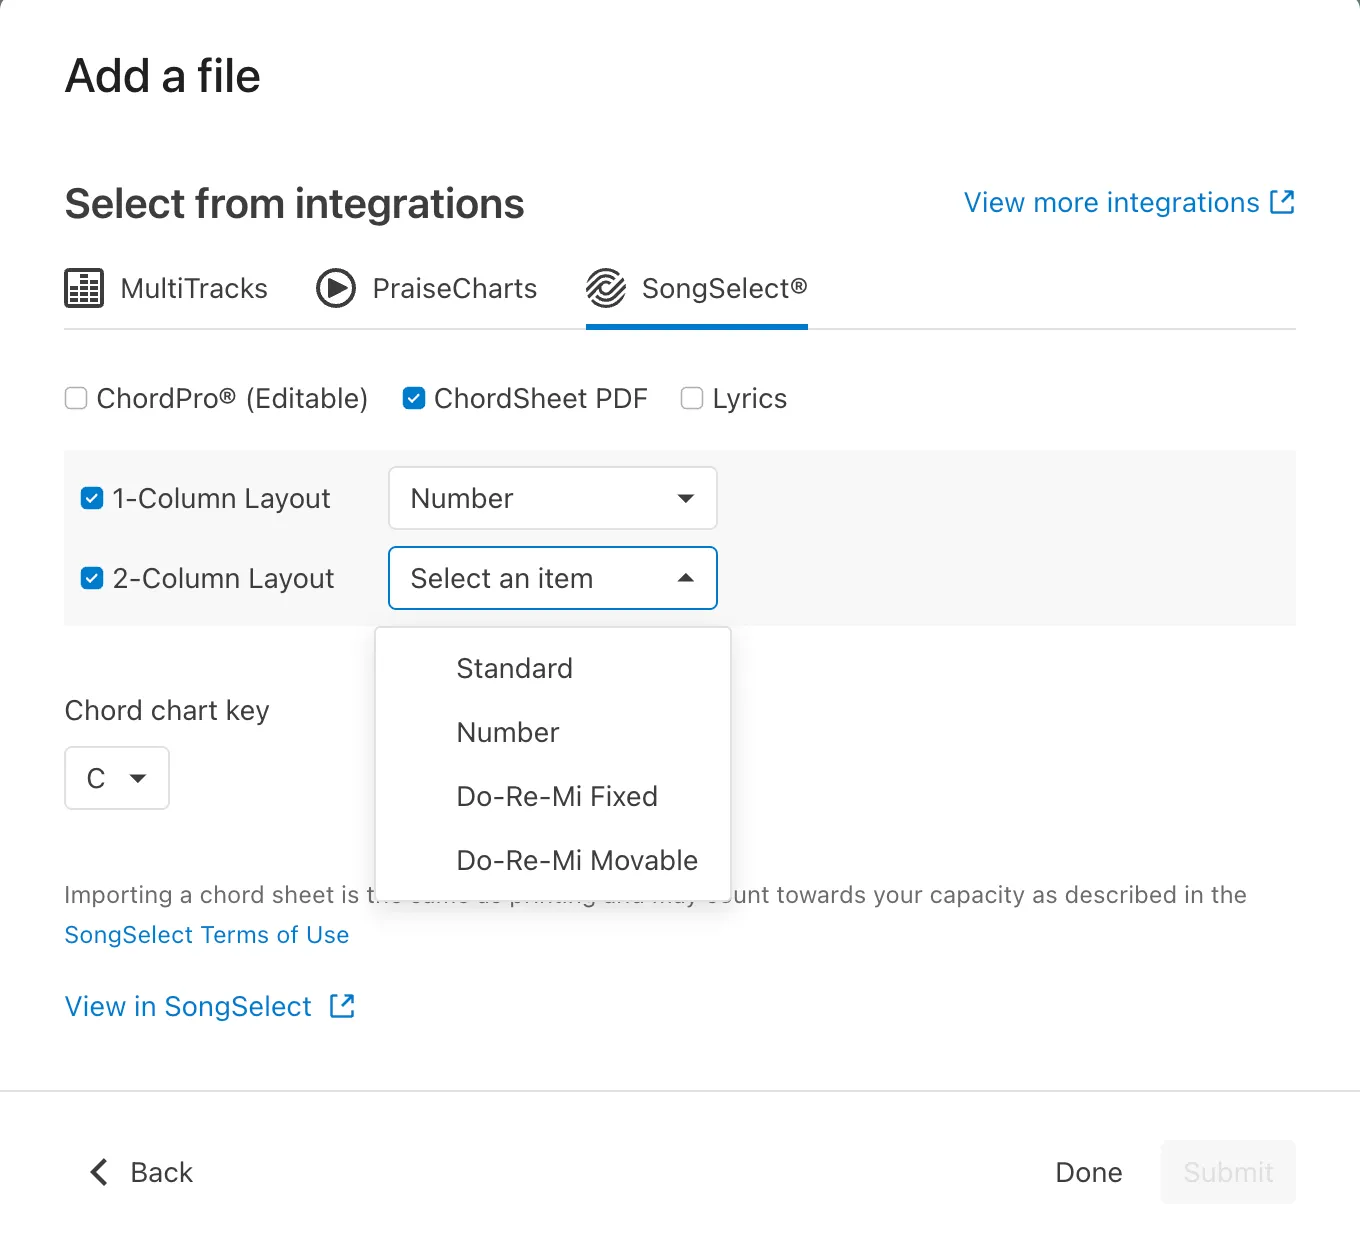Uncheck the 2-Column Layout checkbox
The width and height of the screenshot is (1360, 1238).
pos(92,578)
